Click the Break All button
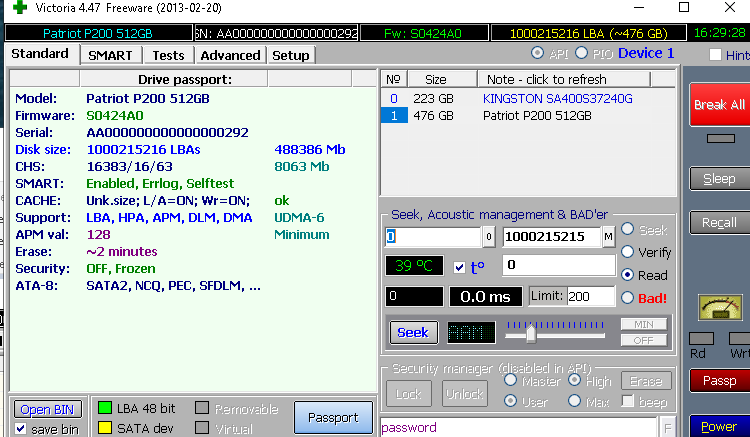 (719, 104)
